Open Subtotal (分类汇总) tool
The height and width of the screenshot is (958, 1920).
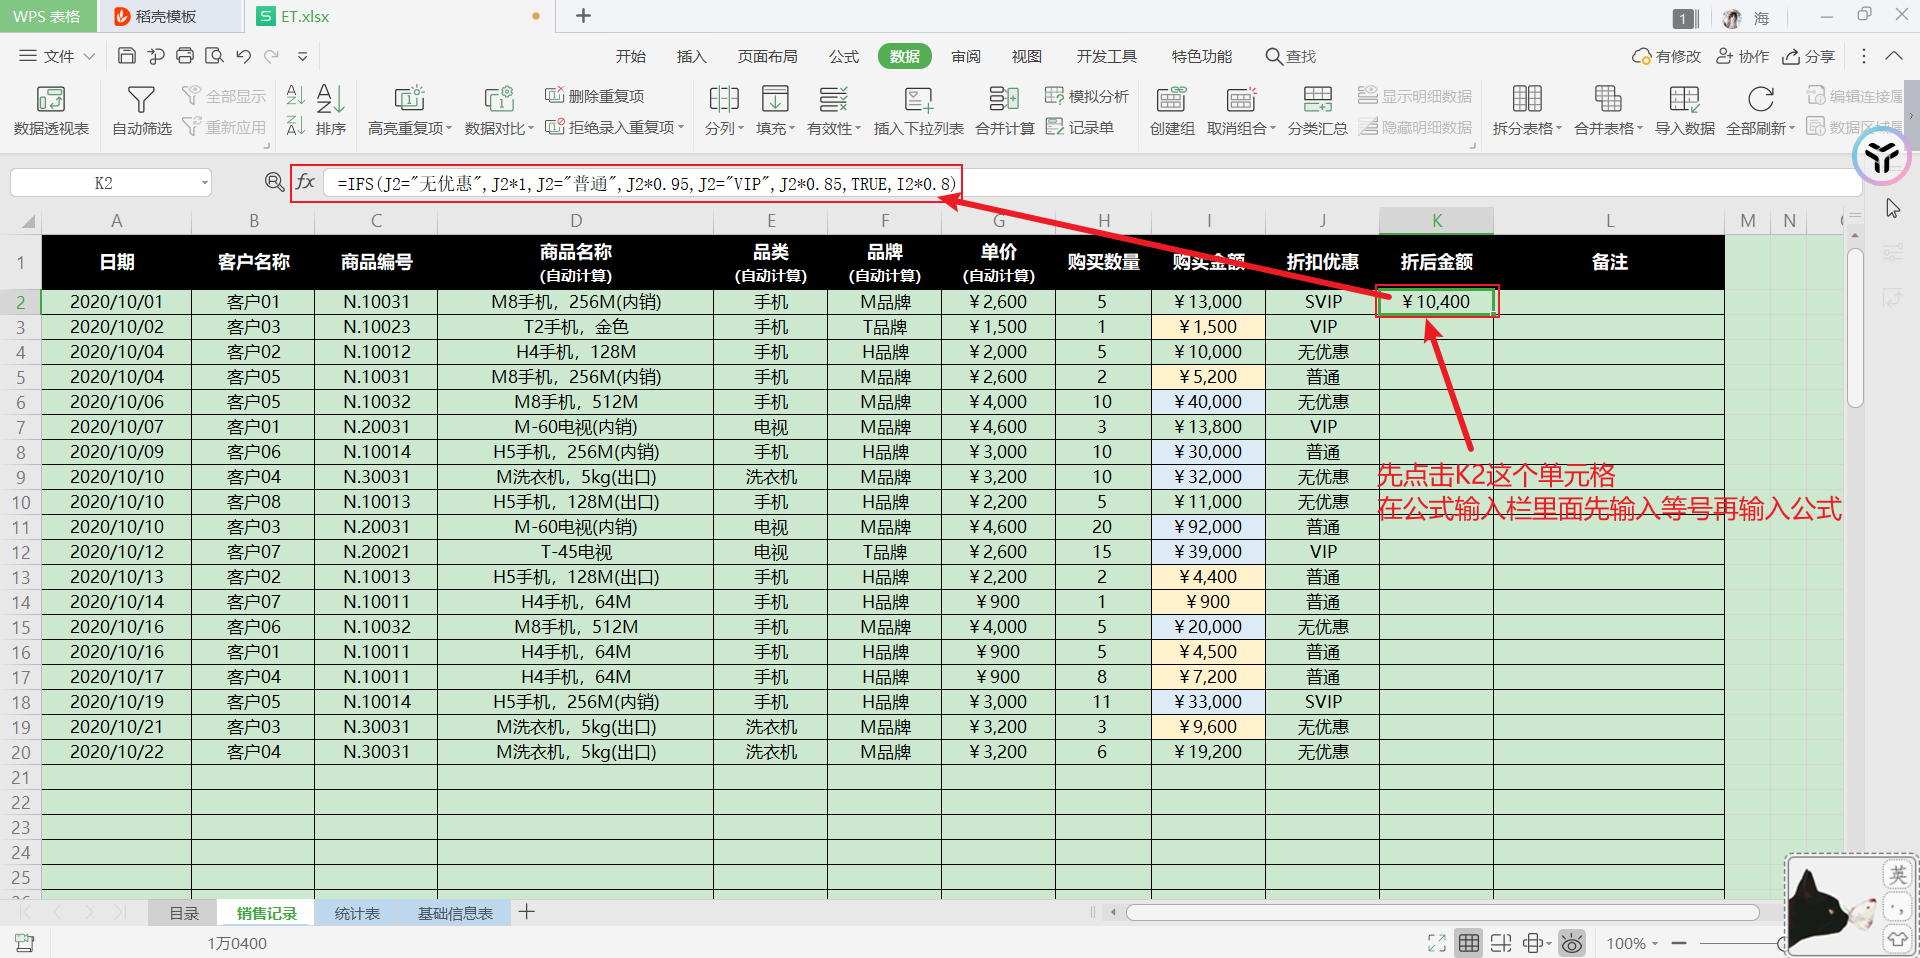pyautogui.click(x=1317, y=110)
